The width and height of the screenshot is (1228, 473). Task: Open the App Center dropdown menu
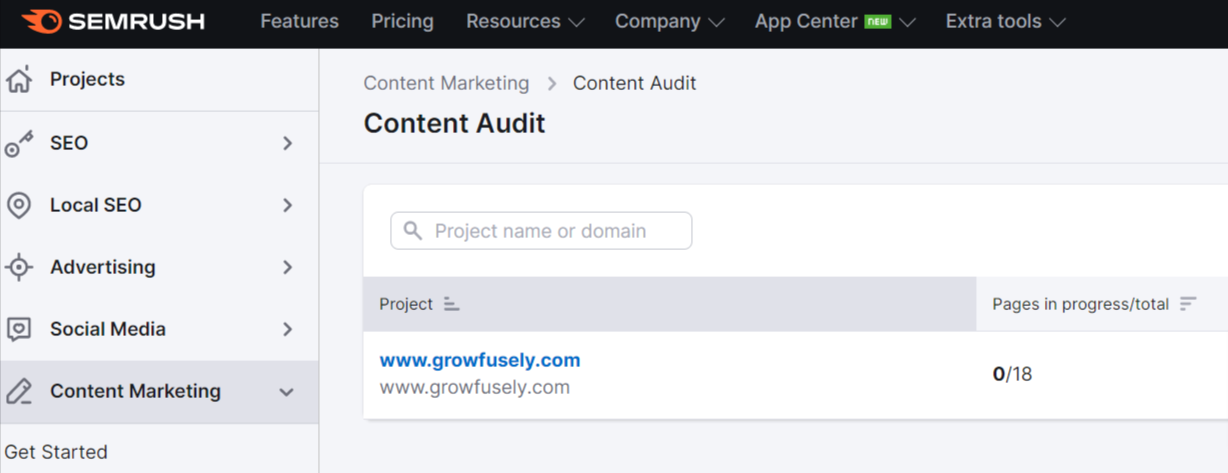click(835, 21)
